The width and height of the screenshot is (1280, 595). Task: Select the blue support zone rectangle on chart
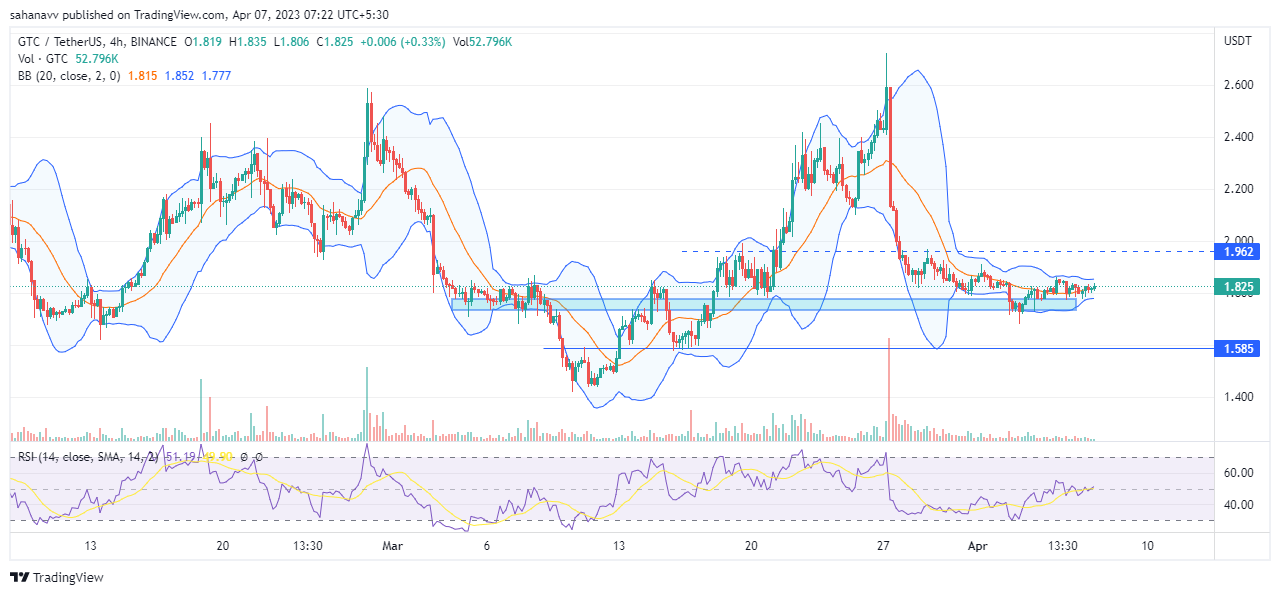pyautogui.click(x=764, y=304)
